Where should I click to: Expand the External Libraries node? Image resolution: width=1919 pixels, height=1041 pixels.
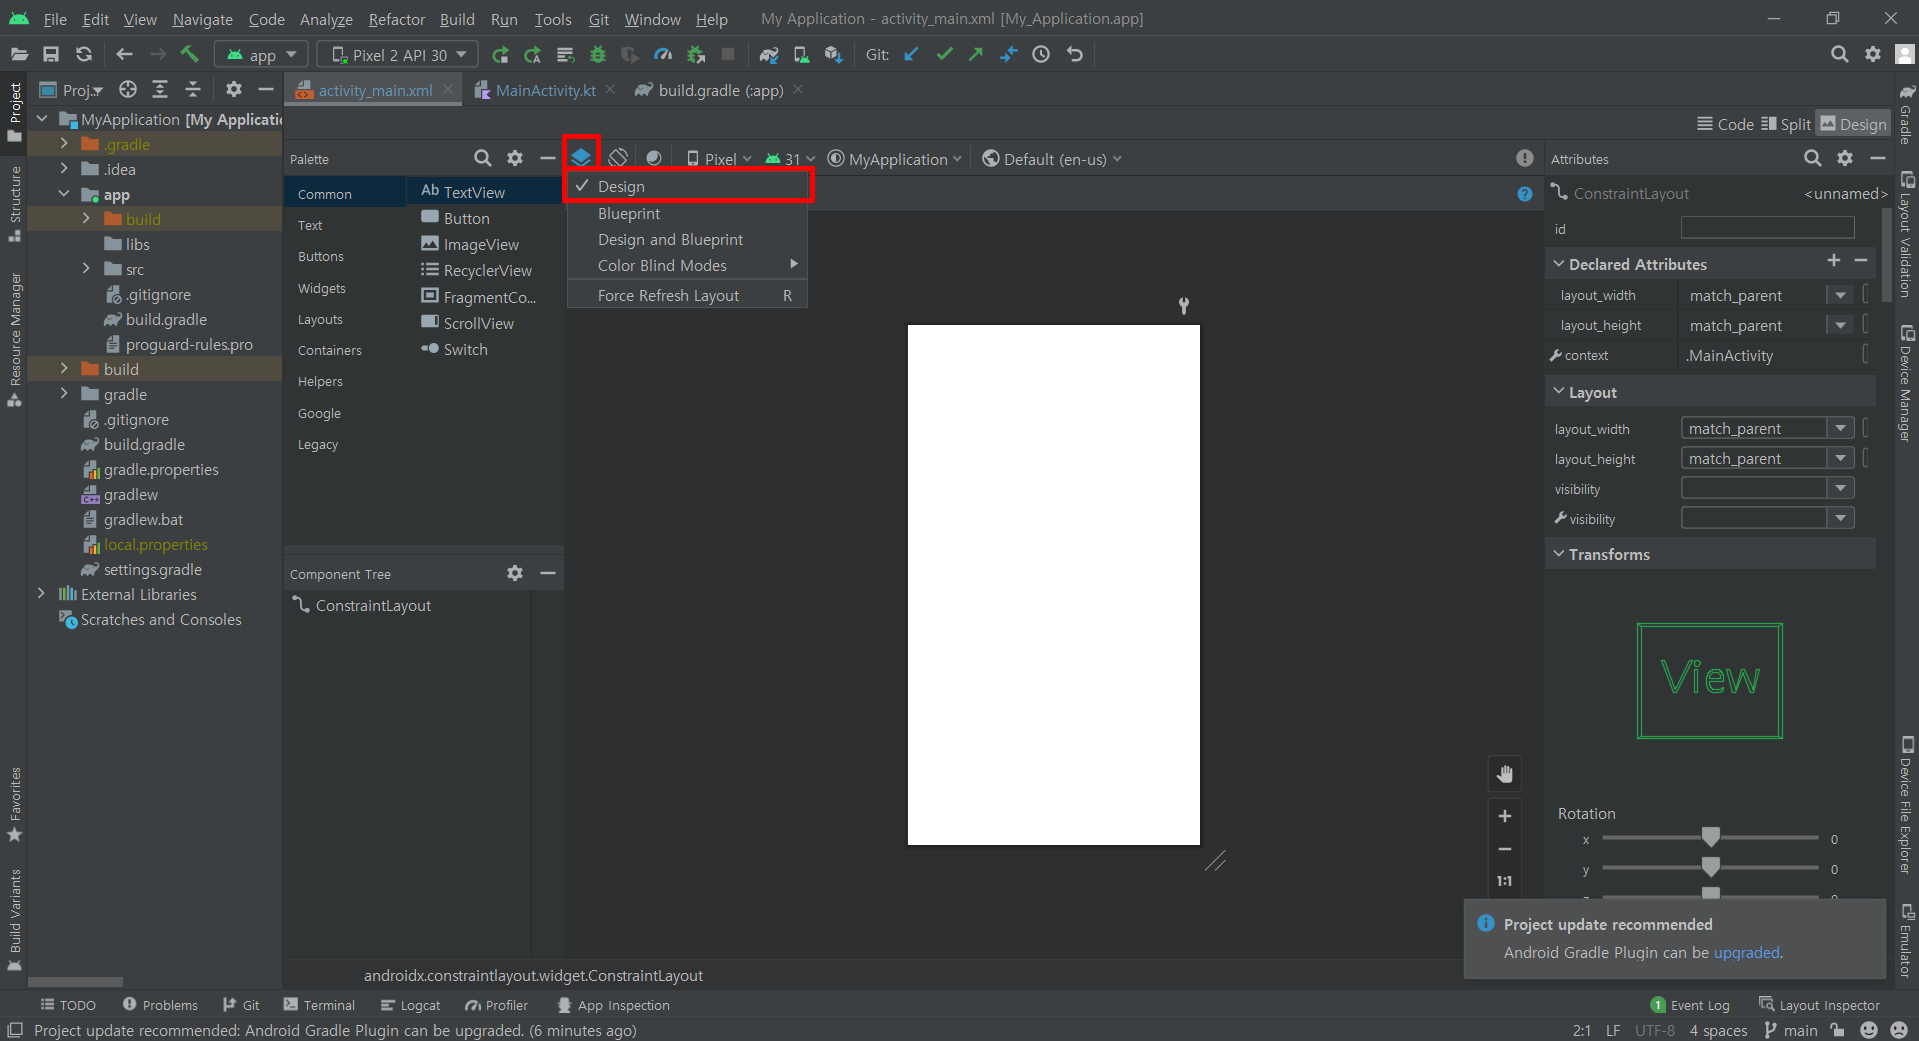point(41,594)
